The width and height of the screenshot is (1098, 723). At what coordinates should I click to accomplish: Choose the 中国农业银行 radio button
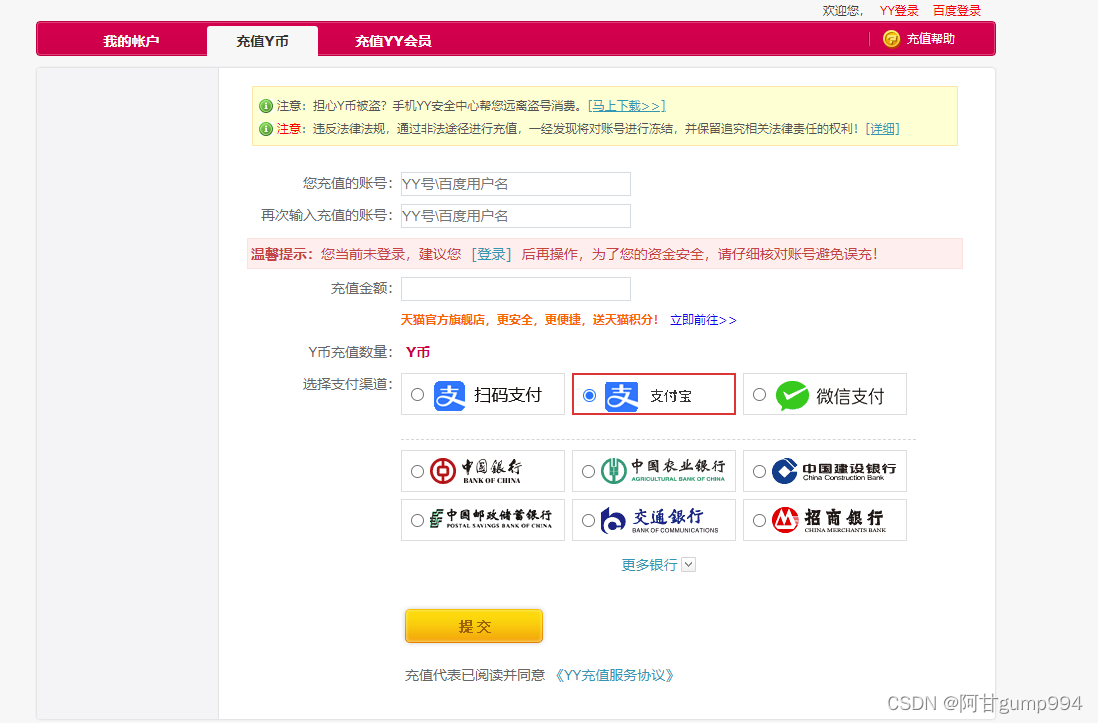point(588,471)
